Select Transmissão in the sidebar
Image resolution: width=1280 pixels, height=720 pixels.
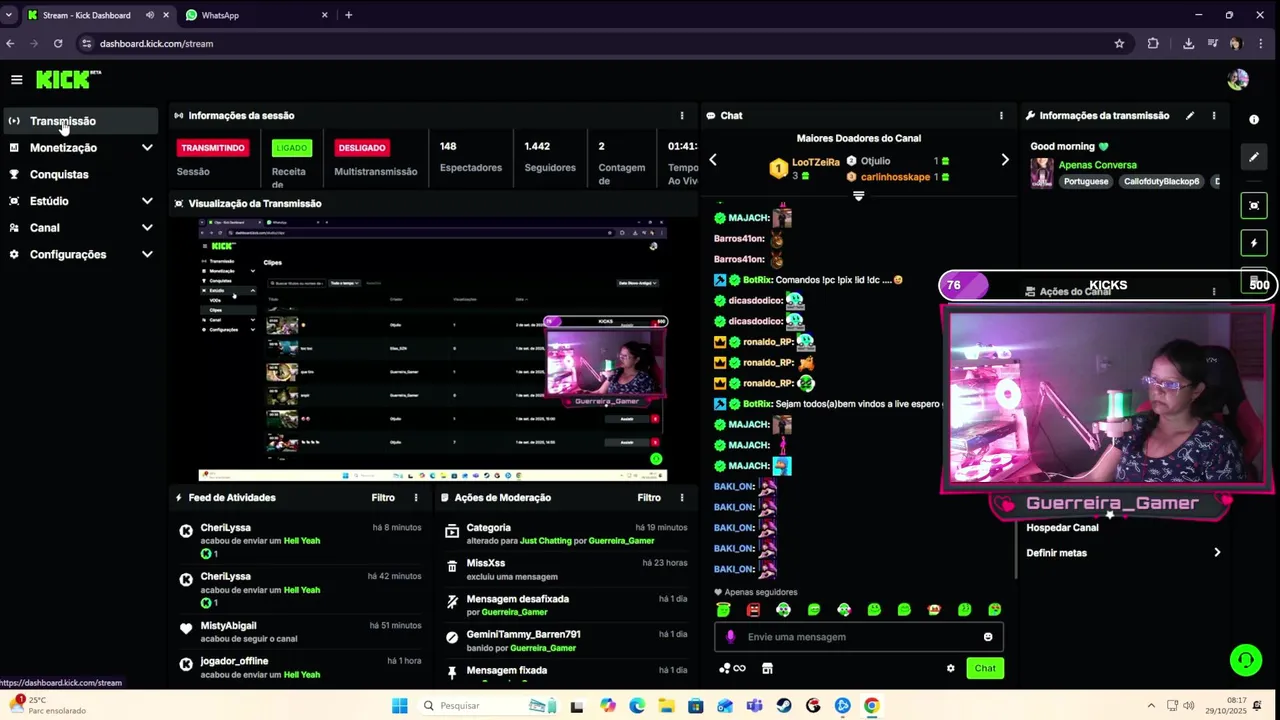pos(80,121)
